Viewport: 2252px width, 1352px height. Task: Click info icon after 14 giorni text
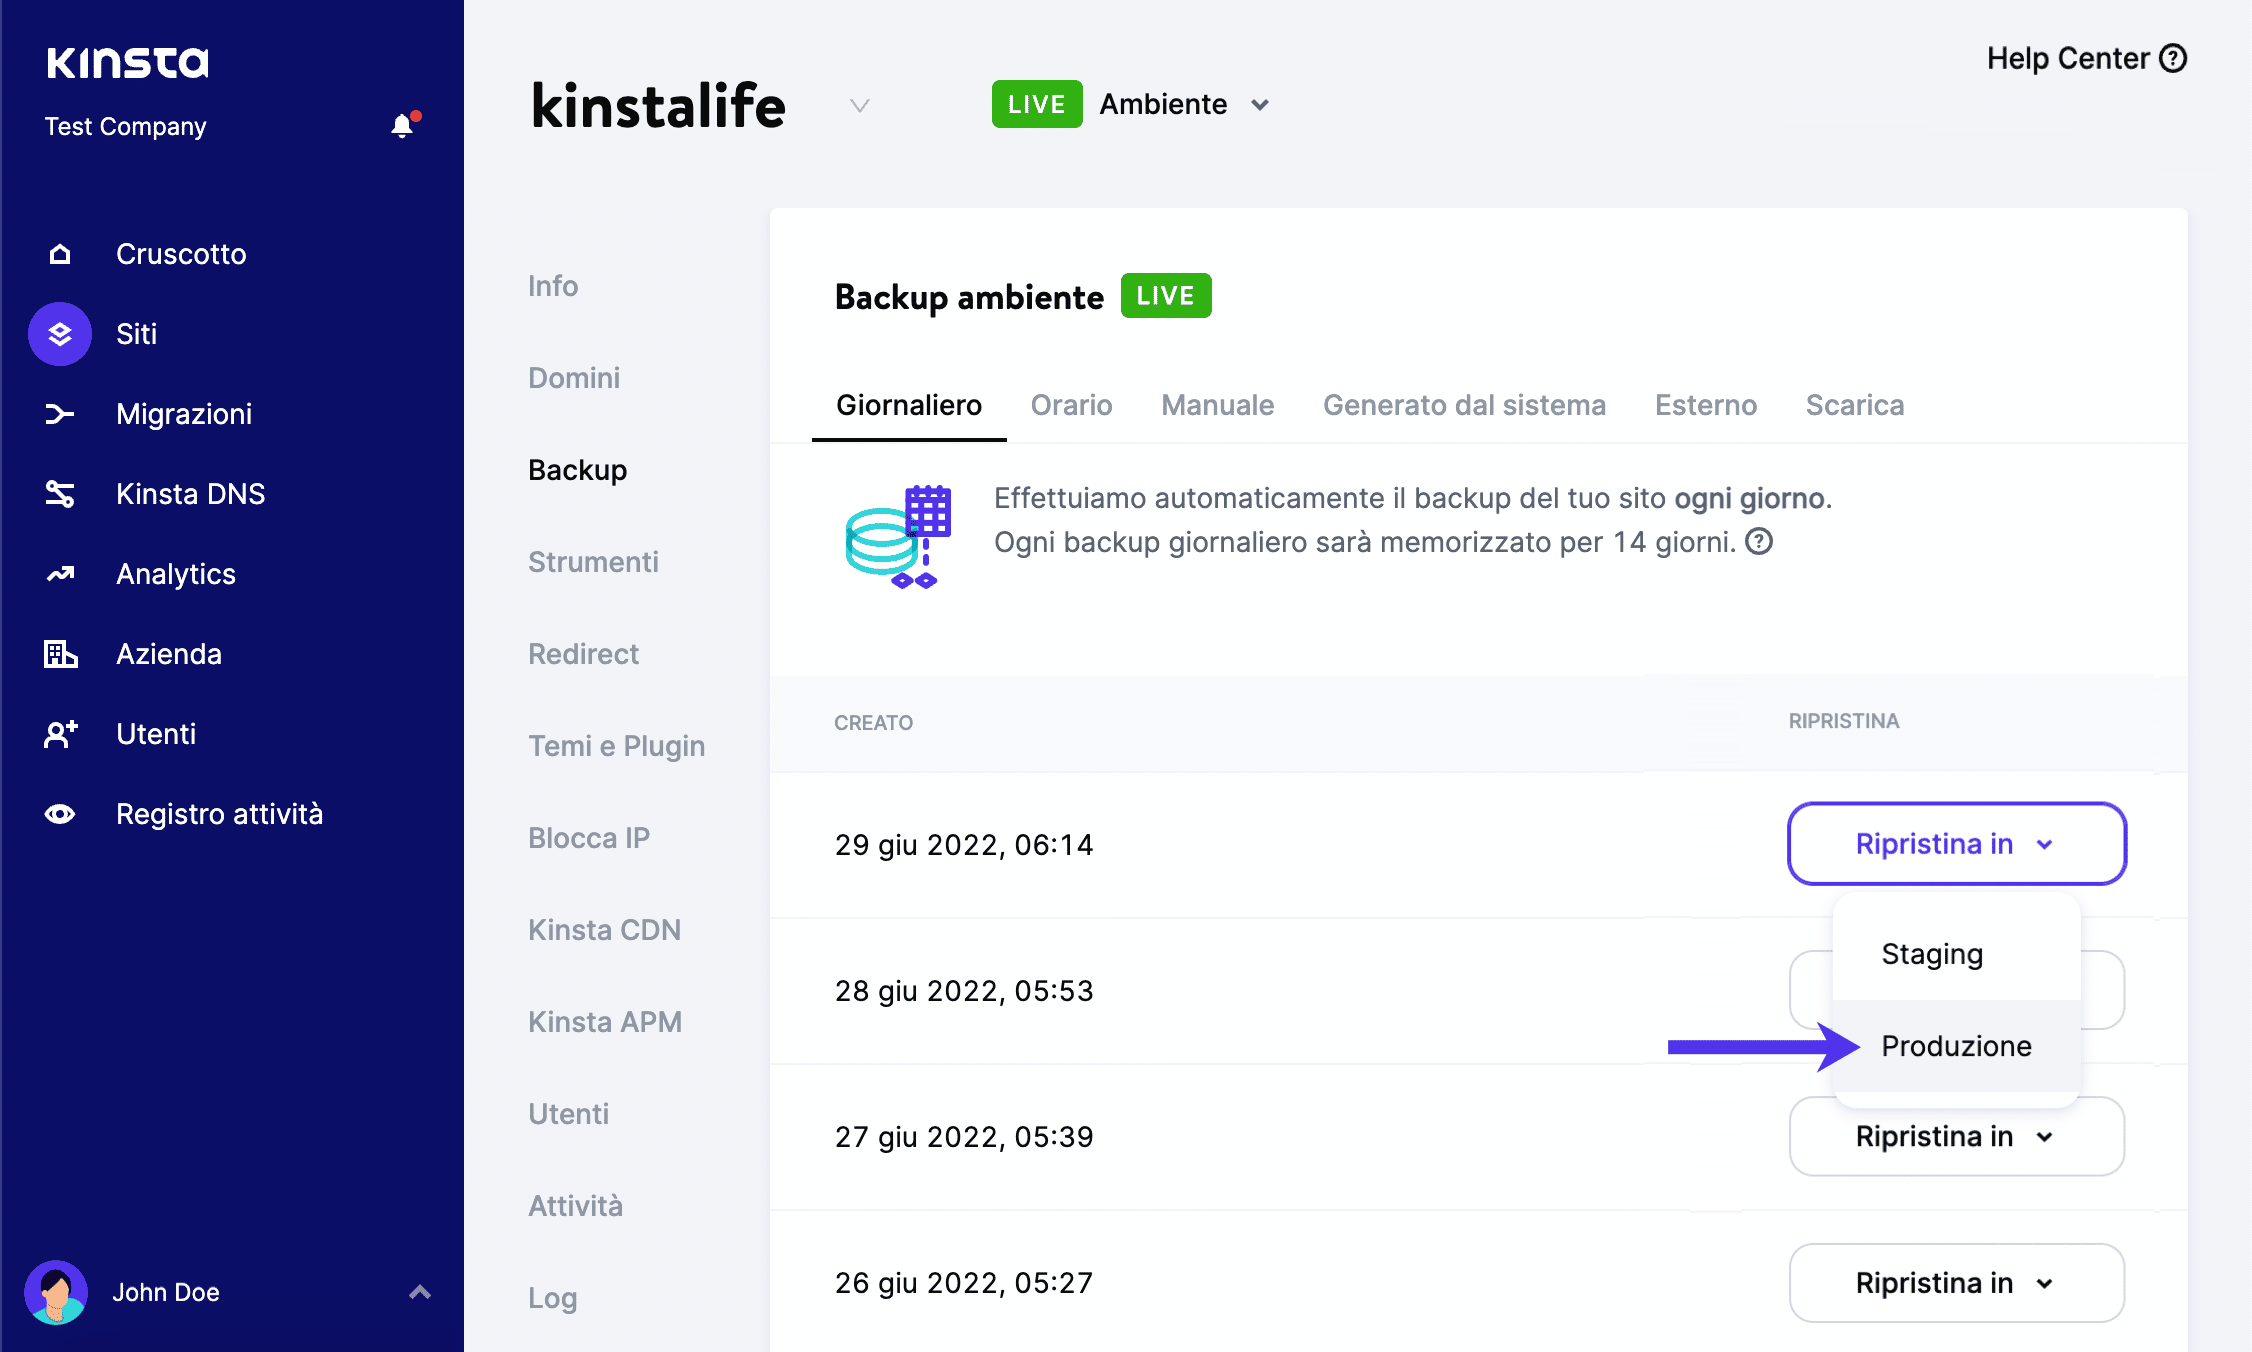1759,542
